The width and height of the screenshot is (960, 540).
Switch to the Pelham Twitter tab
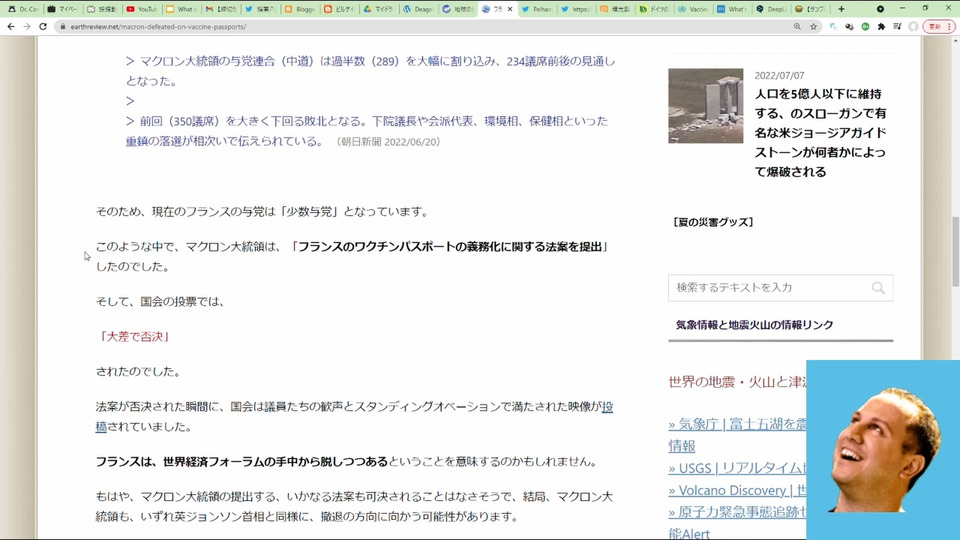click(x=537, y=9)
